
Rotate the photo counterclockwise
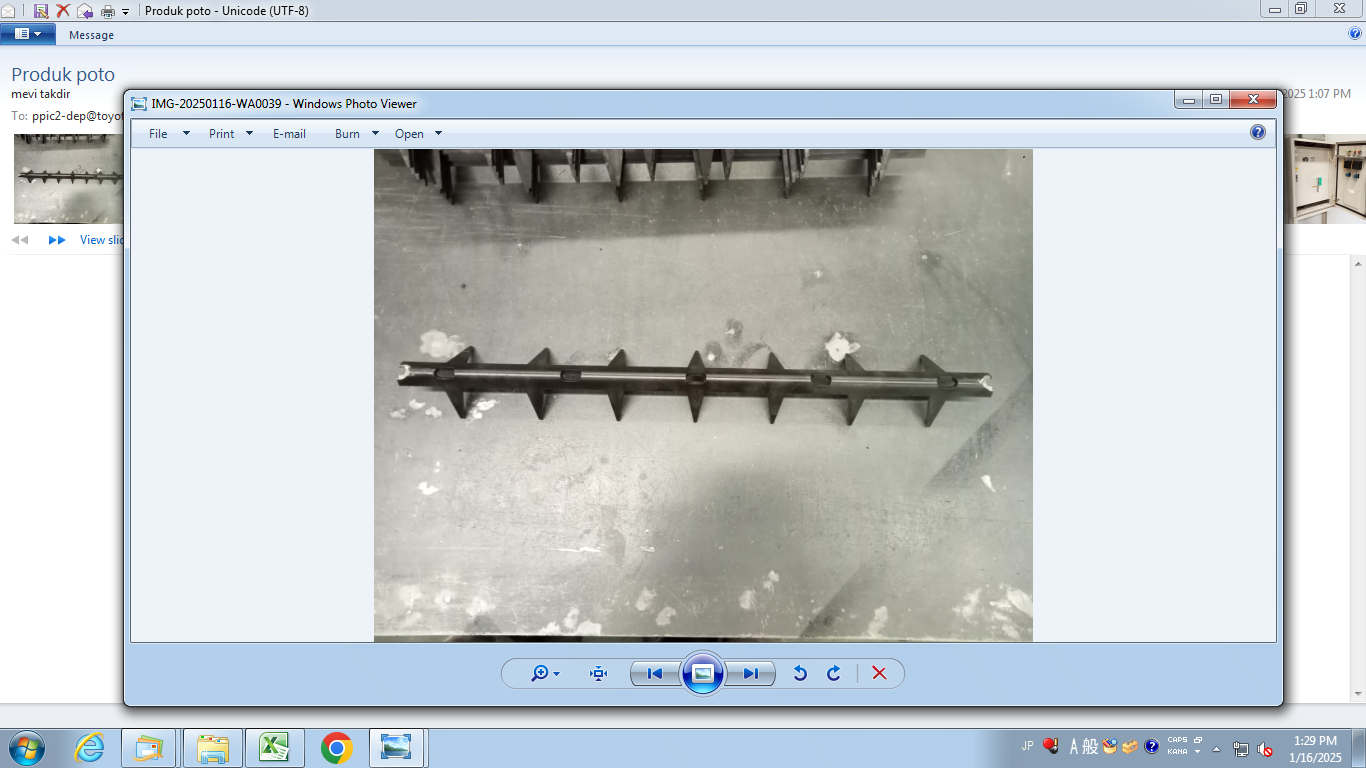pos(800,673)
